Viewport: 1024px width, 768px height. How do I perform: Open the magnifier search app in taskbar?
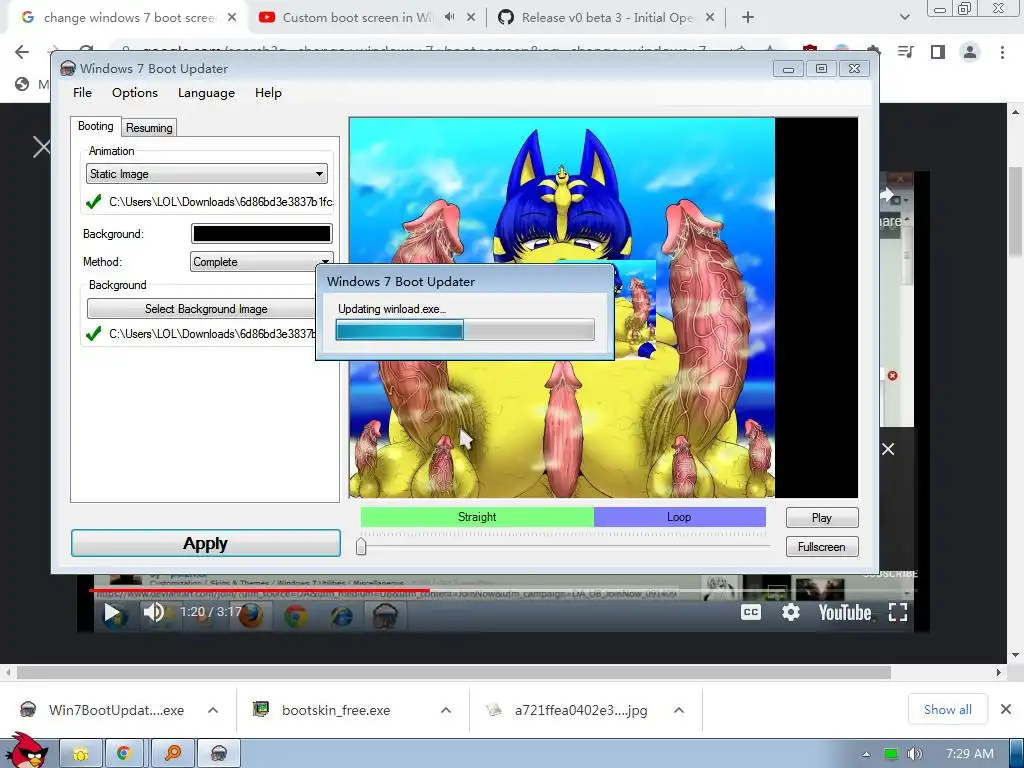tap(172, 754)
